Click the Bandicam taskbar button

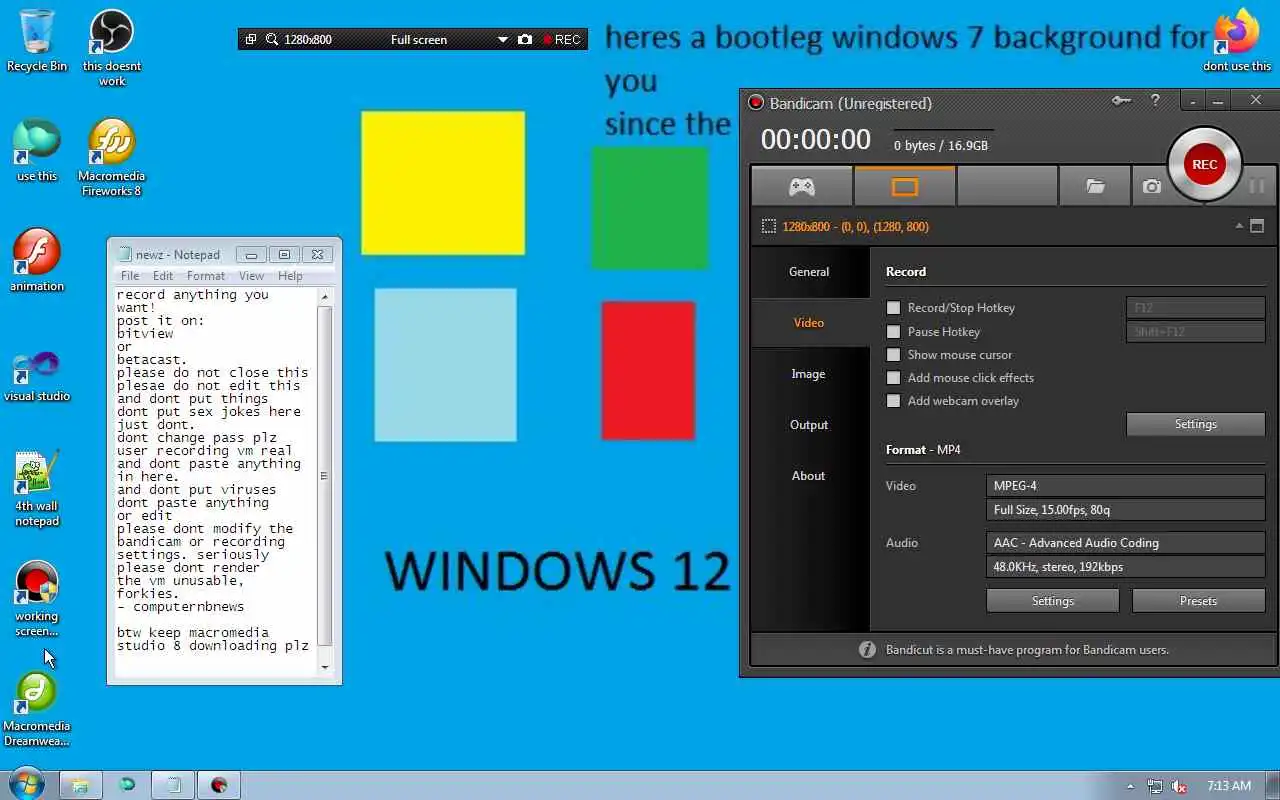[x=218, y=785]
